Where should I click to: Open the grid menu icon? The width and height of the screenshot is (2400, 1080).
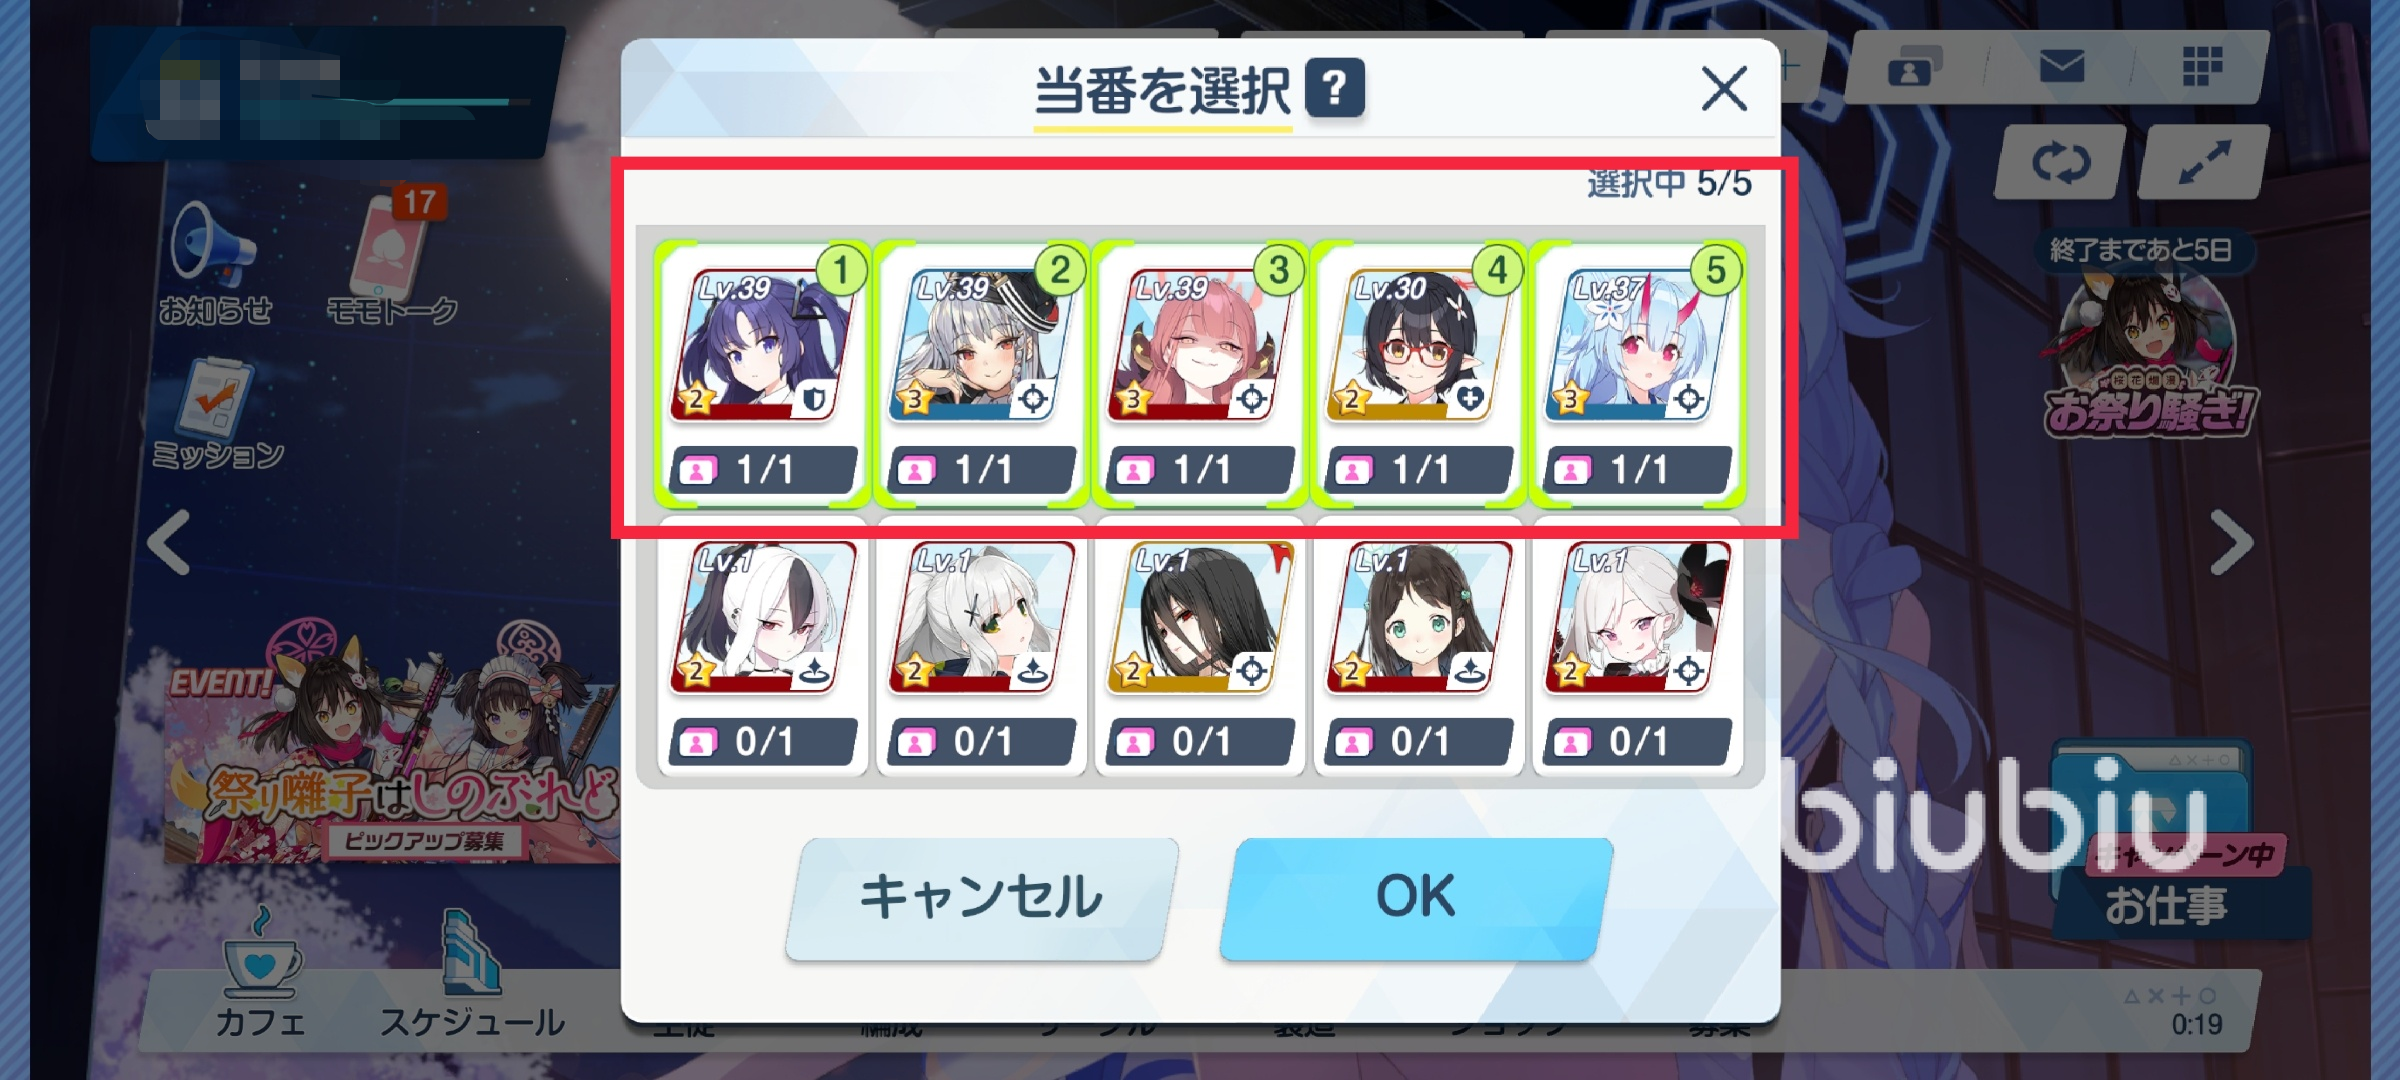click(2201, 67)
